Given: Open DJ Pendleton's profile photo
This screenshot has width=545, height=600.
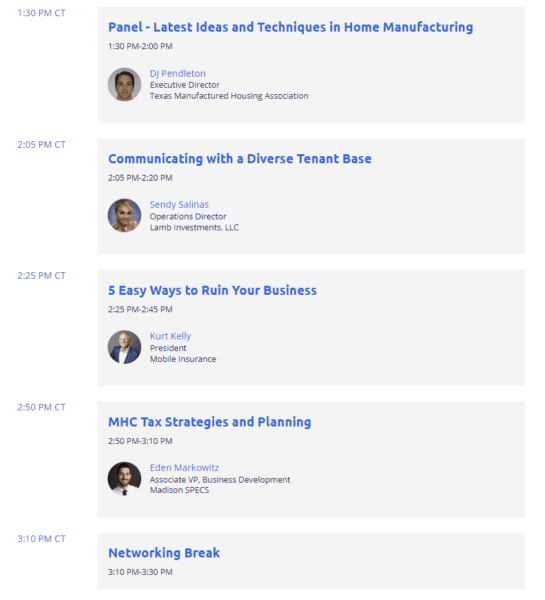Looking at the screenshot, I should click(124, 85).
